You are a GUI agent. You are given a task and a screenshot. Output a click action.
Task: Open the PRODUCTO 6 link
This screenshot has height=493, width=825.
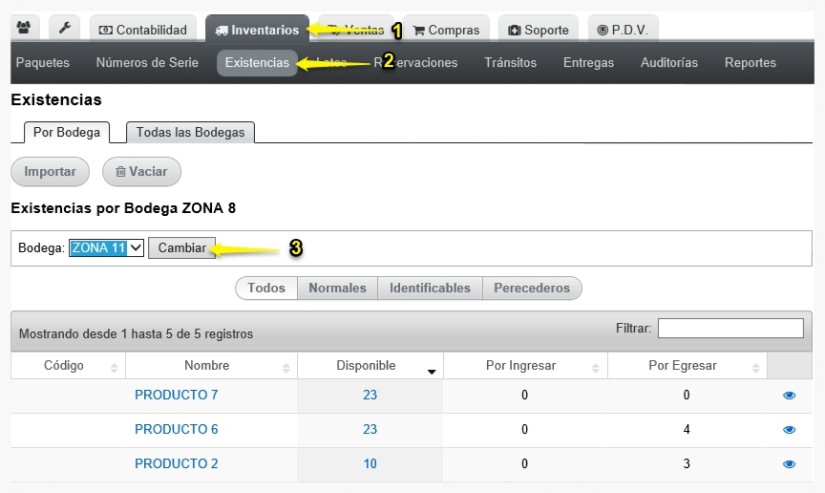coord(176,429)
